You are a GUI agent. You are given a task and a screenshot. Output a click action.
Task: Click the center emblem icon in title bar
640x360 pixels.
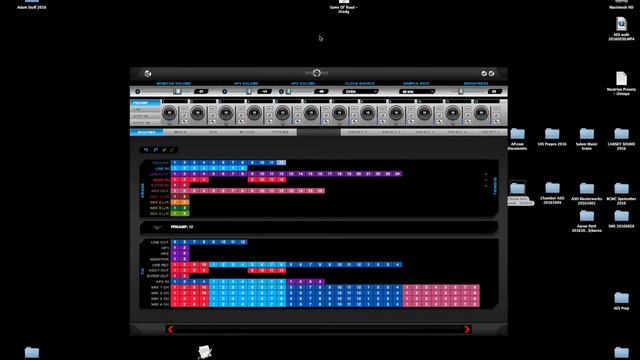[316, 73]
